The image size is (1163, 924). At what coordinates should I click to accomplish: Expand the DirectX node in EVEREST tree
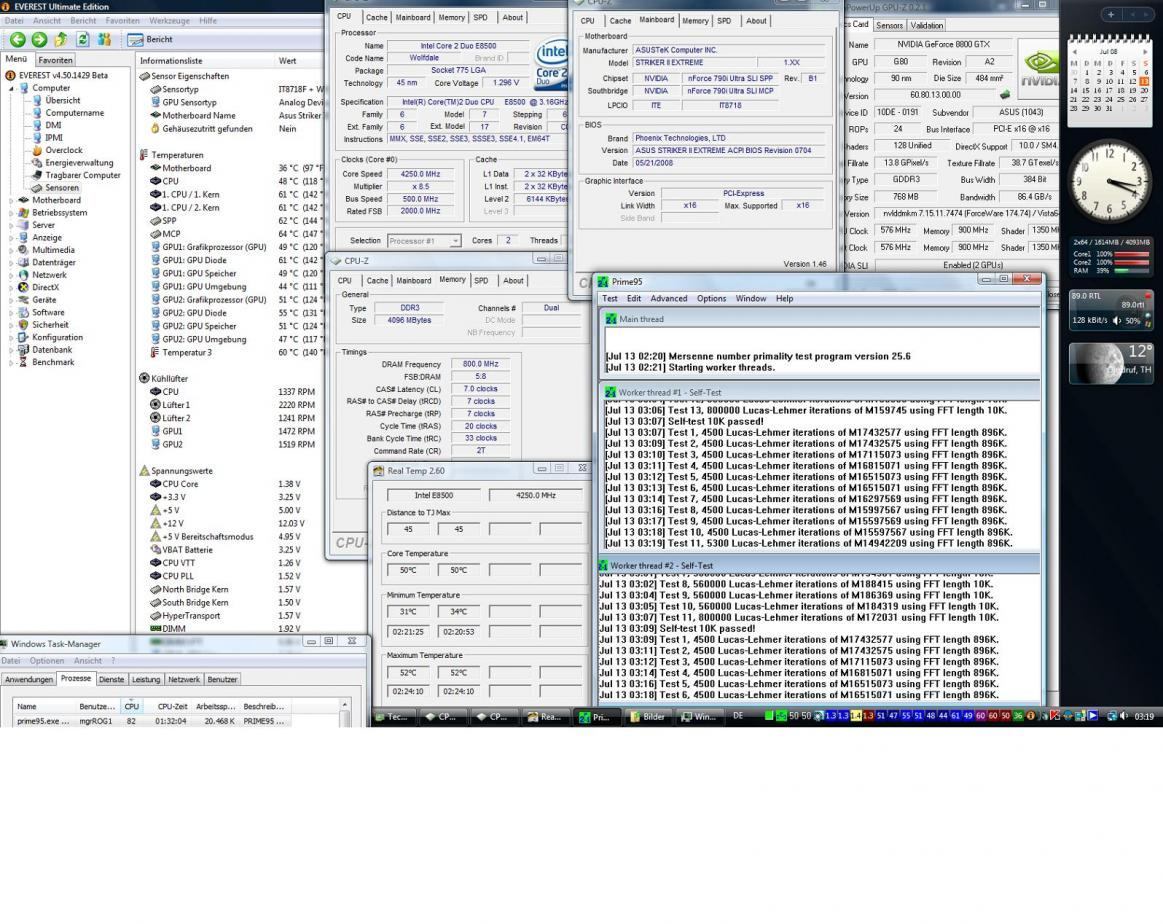11,288
